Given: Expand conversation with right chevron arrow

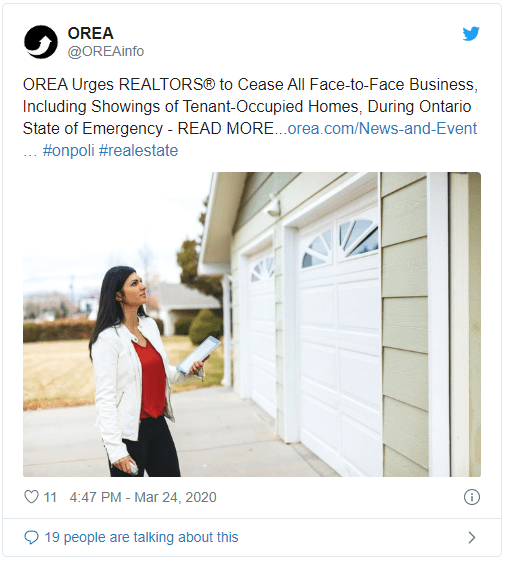Looking at the screenshot, I should (472, 537).
